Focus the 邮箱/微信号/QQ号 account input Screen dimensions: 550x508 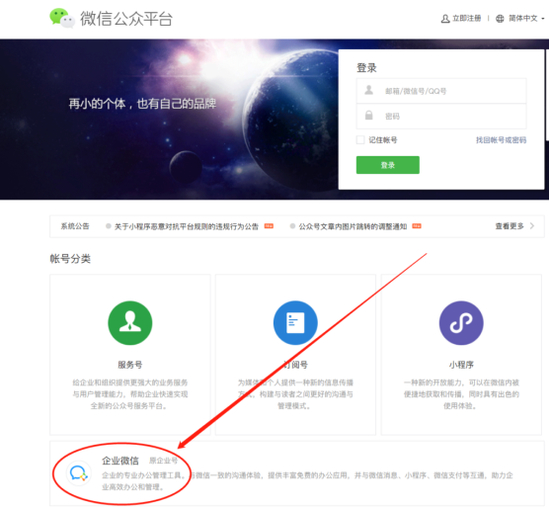[441, 91]
